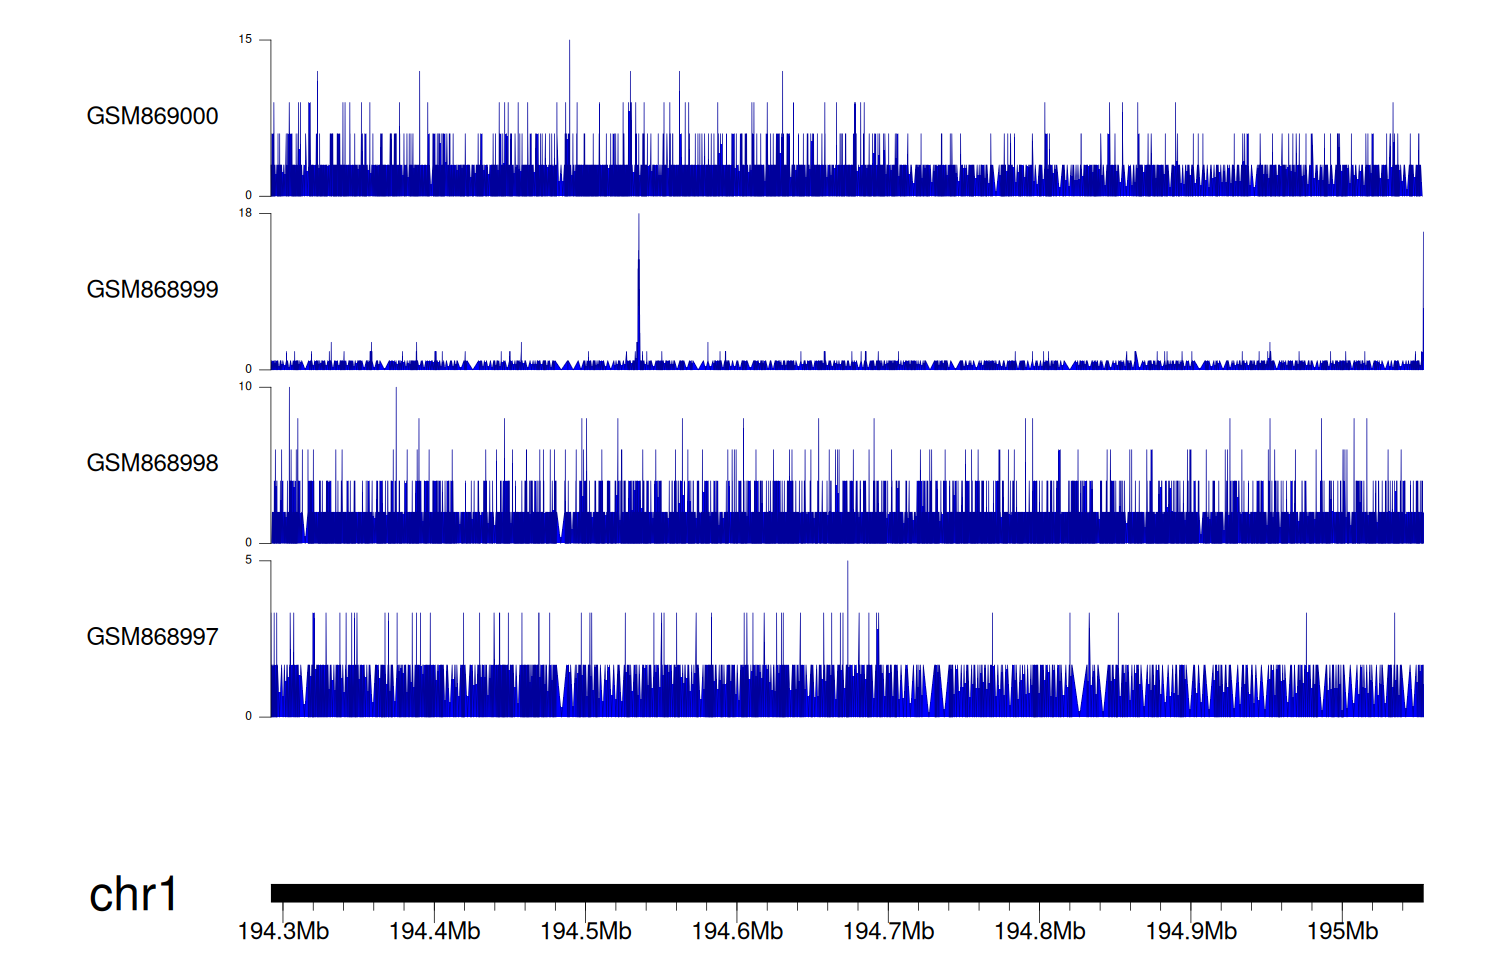Jump to the 194.6Mb axis label
The image size is (1500, 980).
point(737,931)
